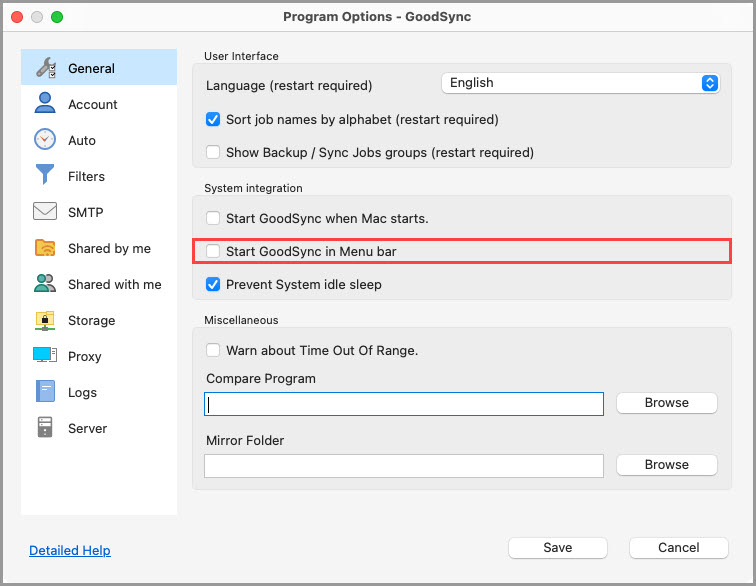Disable Prevent System idle sleep
756x586 pixels.
point(213,285)
